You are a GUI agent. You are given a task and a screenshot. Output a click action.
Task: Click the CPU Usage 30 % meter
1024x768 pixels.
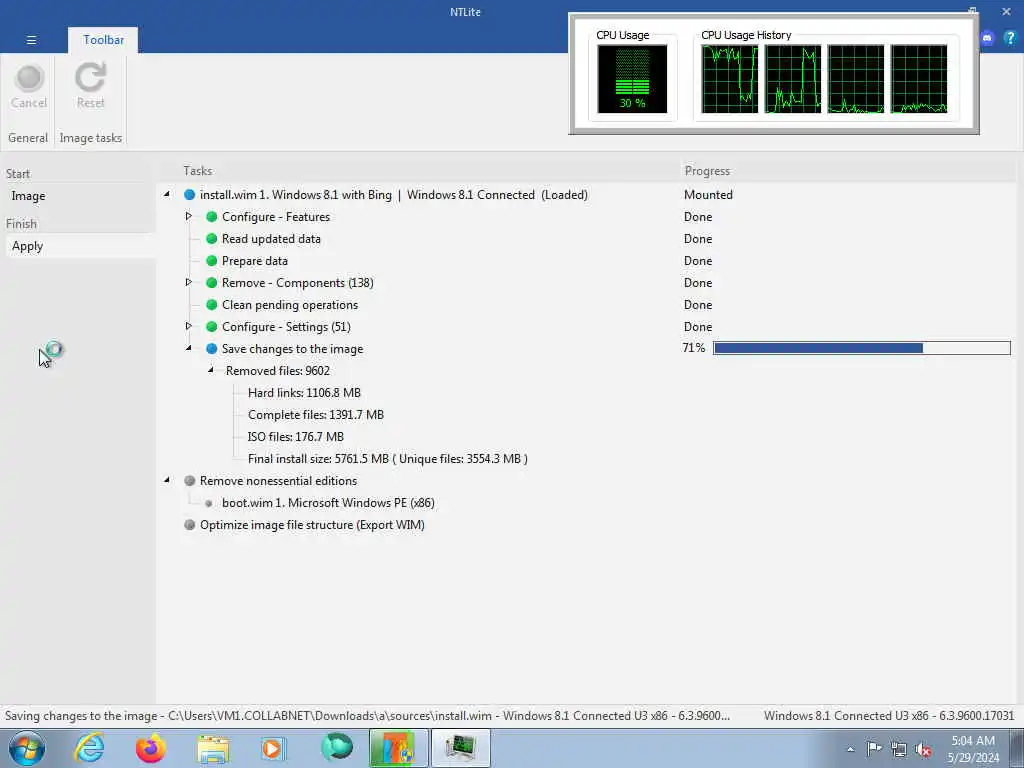(632, 78)
